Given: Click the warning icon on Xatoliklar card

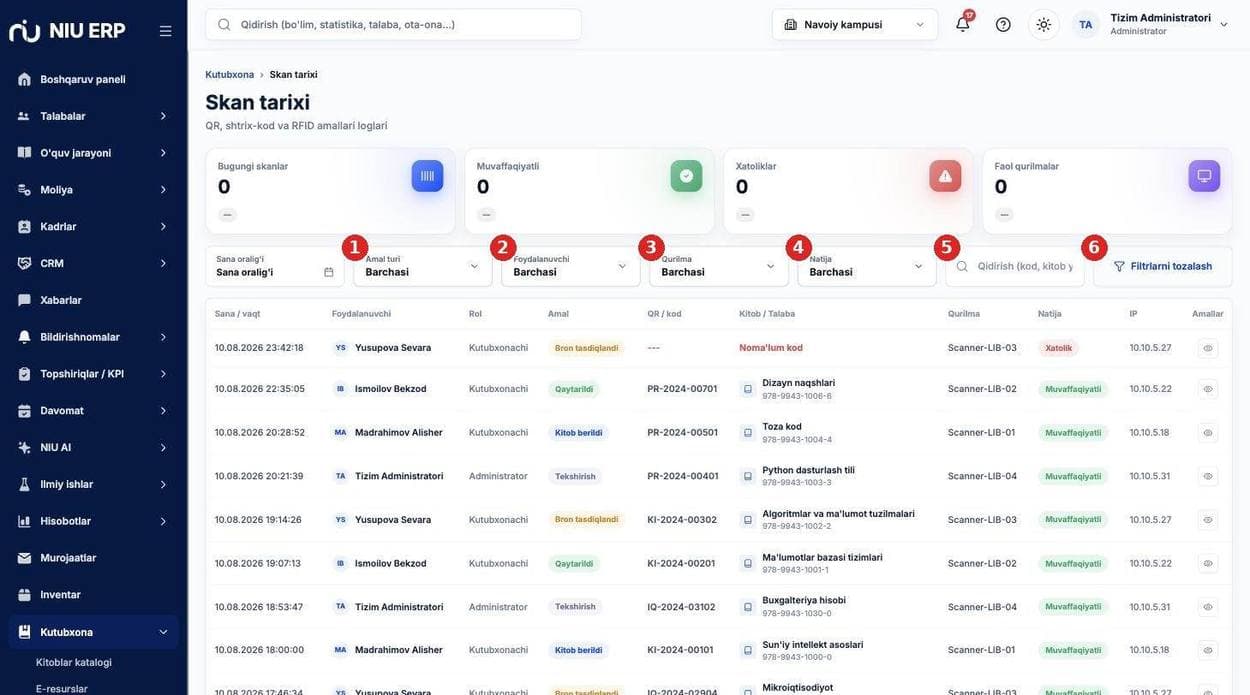Looking at the screenshot, I should click(x=945, y=176).
